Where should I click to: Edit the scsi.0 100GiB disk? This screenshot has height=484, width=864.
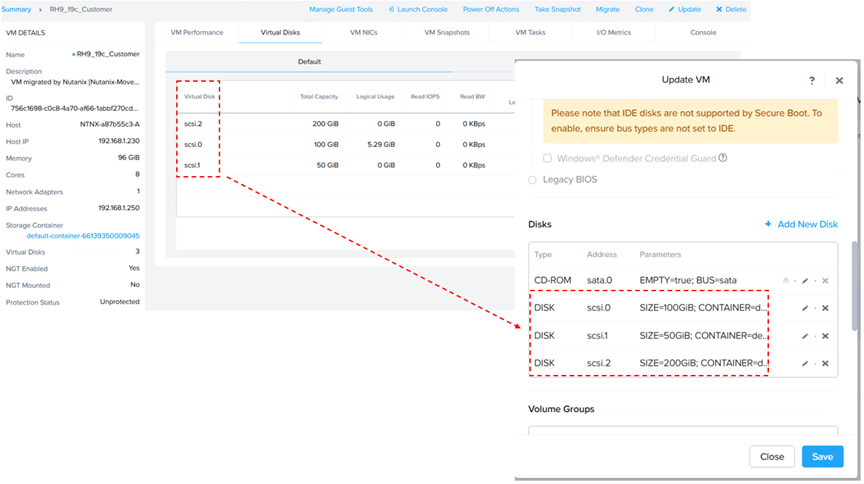point(805,309)
